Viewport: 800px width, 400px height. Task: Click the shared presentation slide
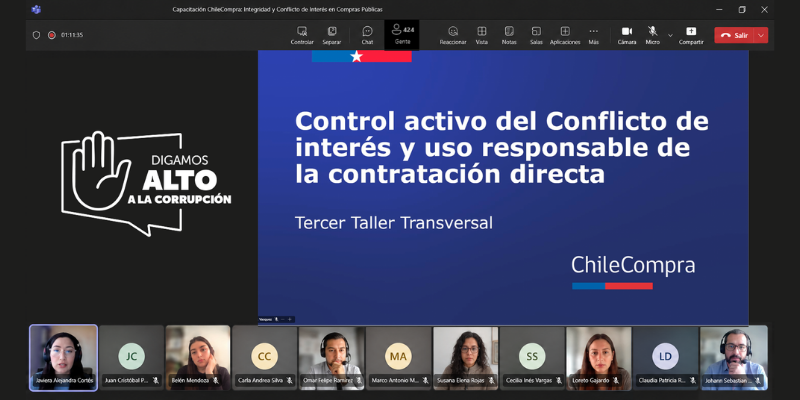coord(503,187)
